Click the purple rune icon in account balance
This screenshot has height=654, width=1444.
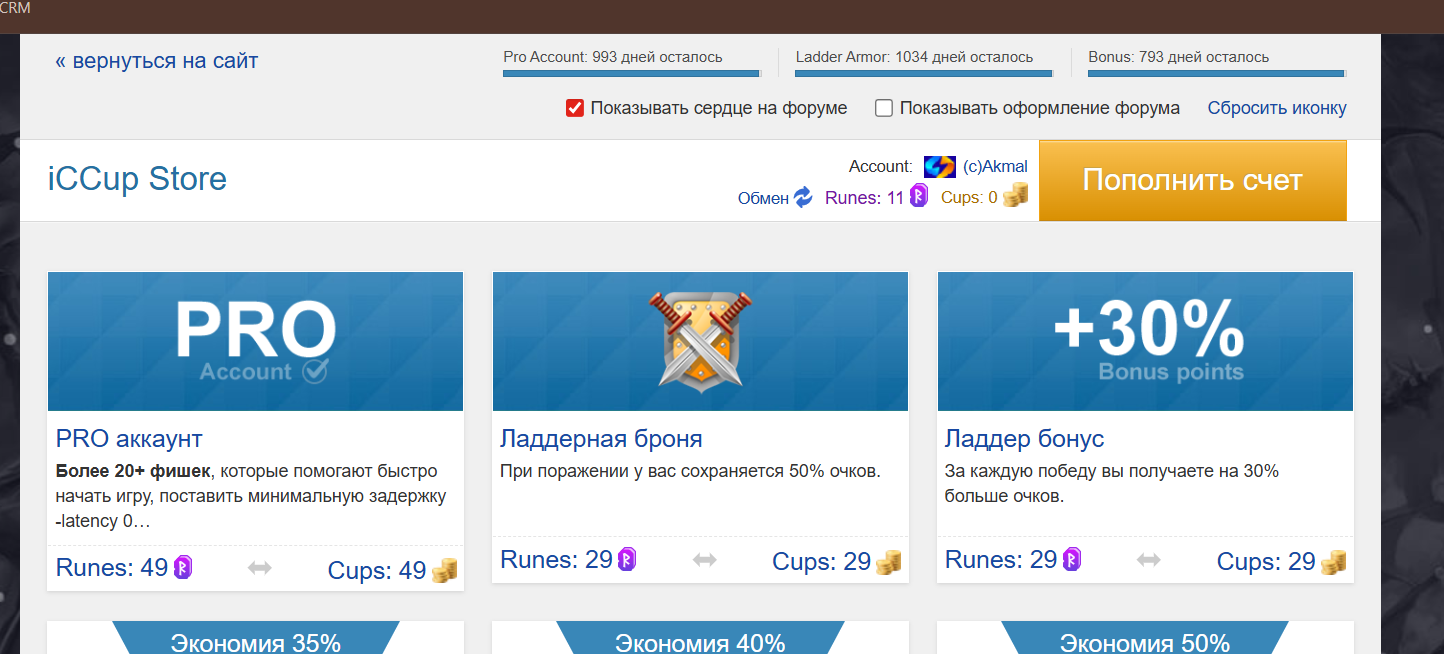[918, 196]
